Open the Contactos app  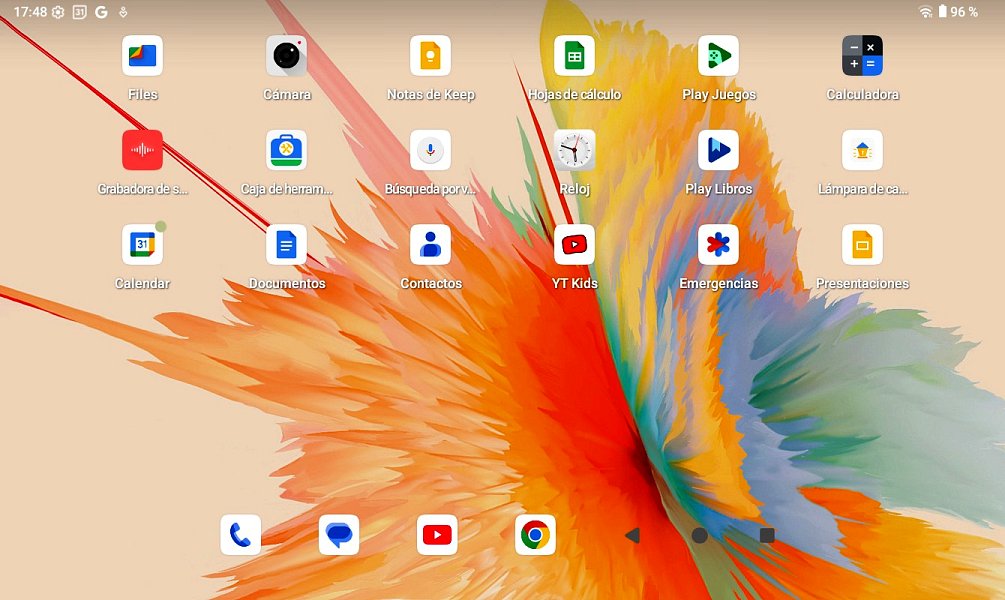pyautogui.click(x=430, y=245)
